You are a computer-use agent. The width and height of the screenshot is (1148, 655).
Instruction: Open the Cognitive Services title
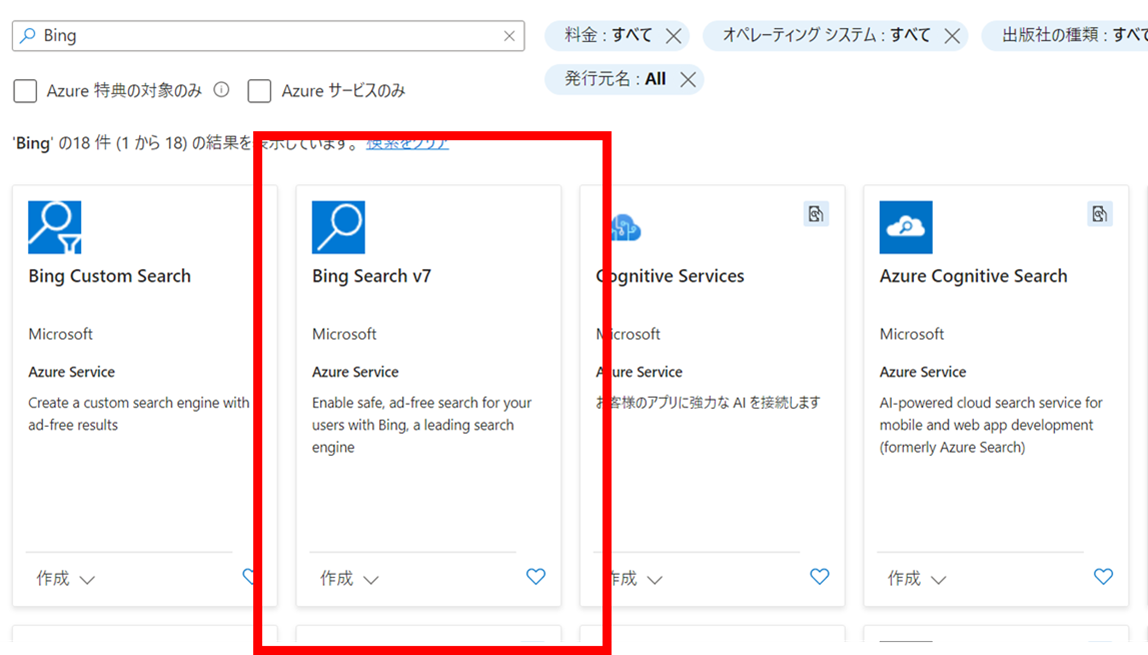[670, 276]
